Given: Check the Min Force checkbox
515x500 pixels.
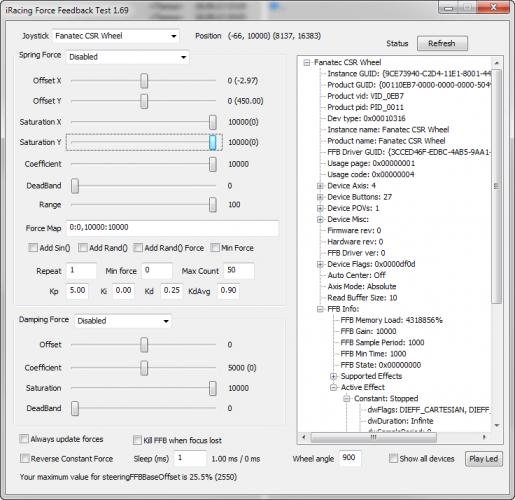Looking at the screenshot, I should 215,248.
